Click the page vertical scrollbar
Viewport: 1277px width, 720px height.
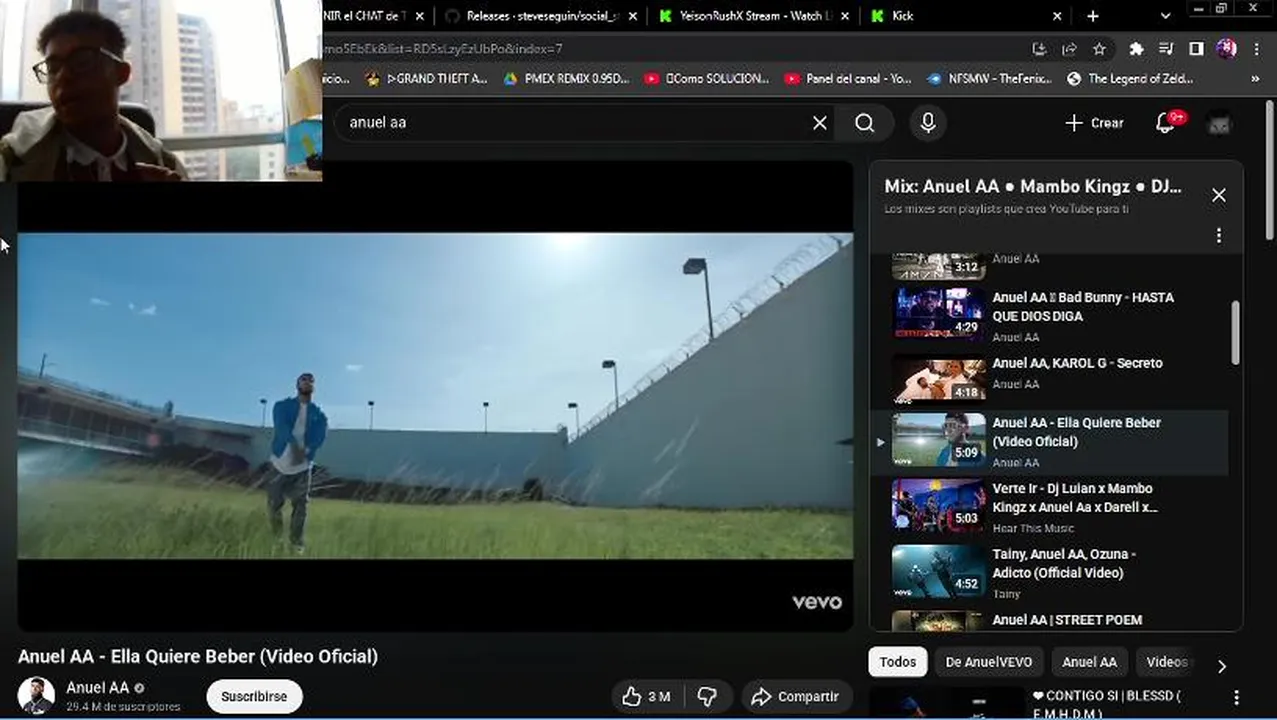[x=1270, y=170]
